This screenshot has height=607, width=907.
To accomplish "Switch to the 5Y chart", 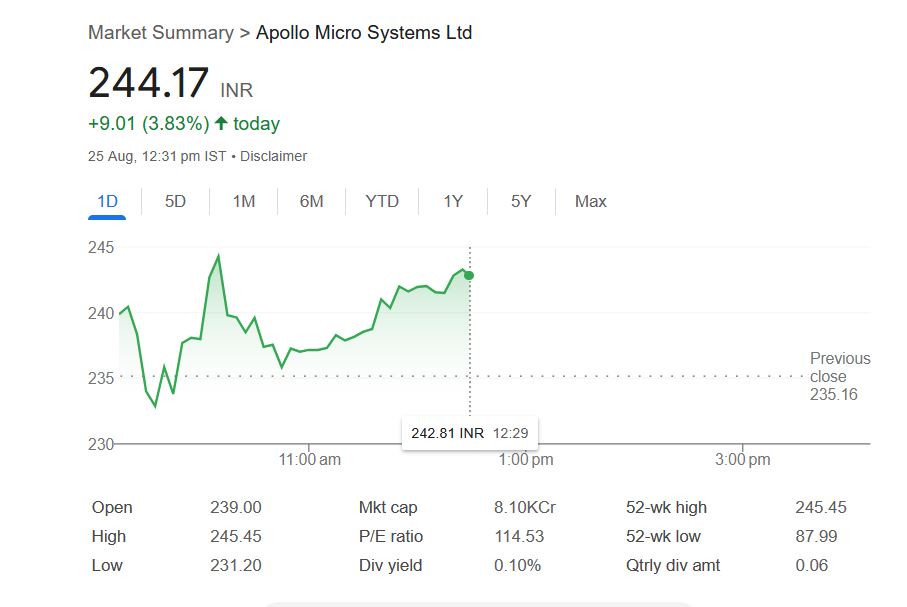I will (x=521, y=201).
